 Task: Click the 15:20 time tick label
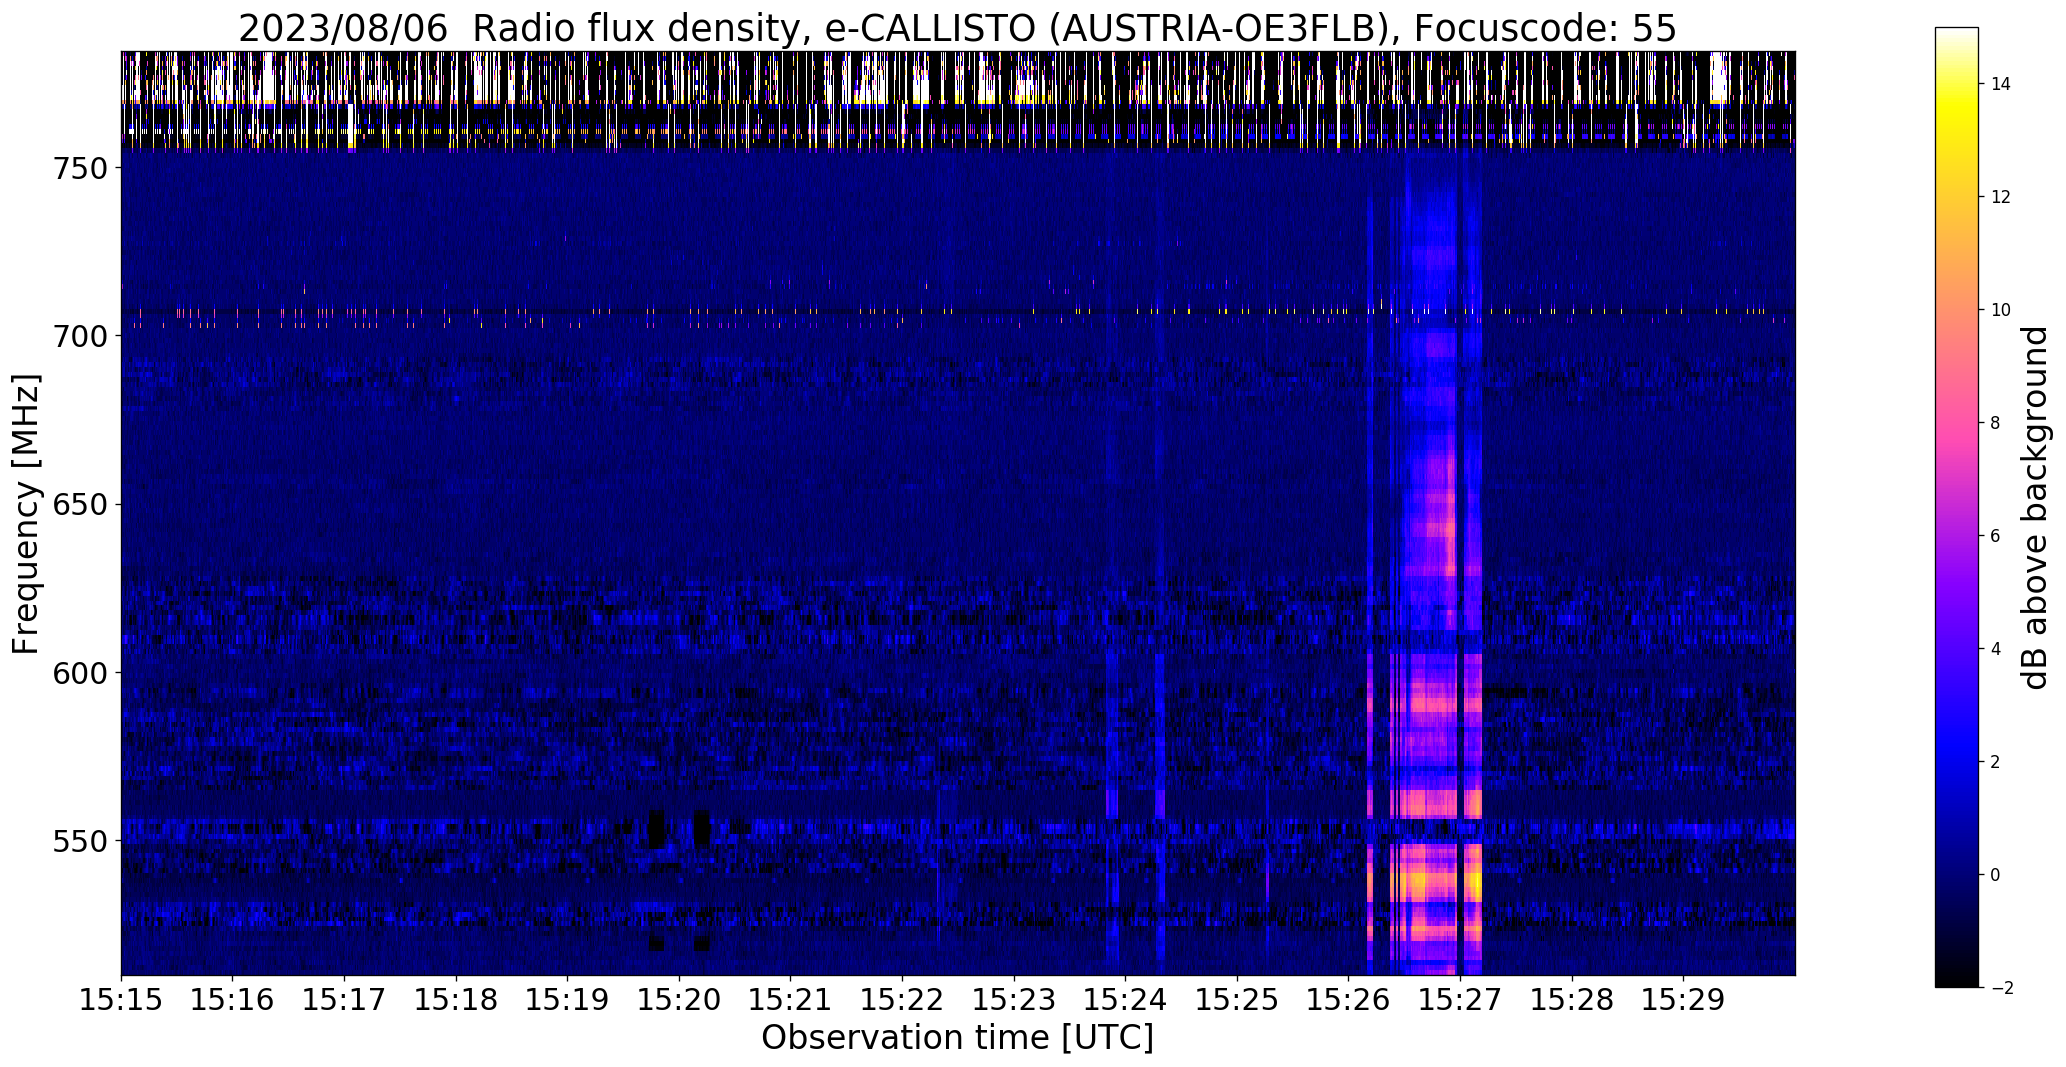click(679, 999)
